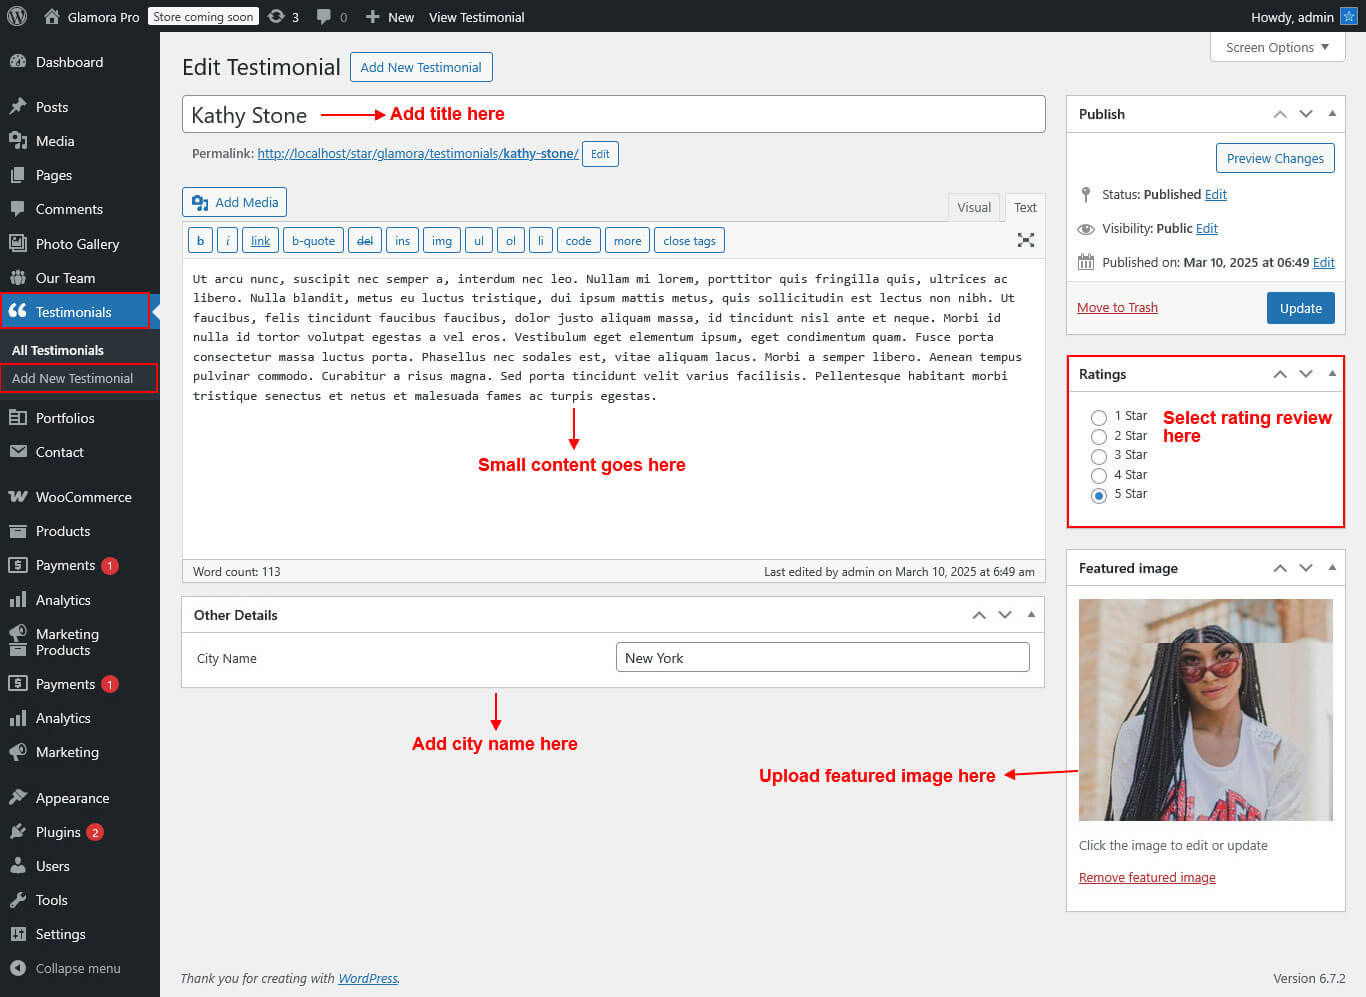Switch to Text editor tab
The width and height of the screenshot is (1366, 997).
point(1025,207)
